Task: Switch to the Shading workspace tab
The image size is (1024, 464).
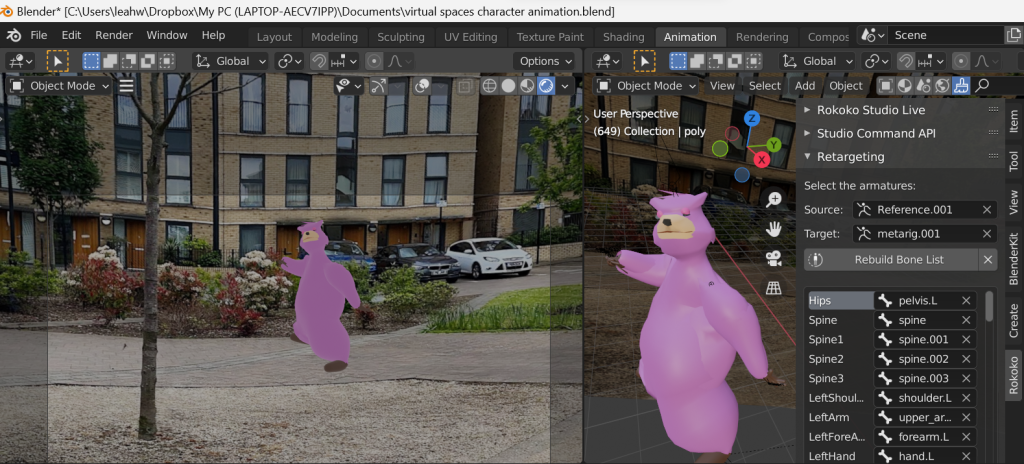Action: click(624, 37)
